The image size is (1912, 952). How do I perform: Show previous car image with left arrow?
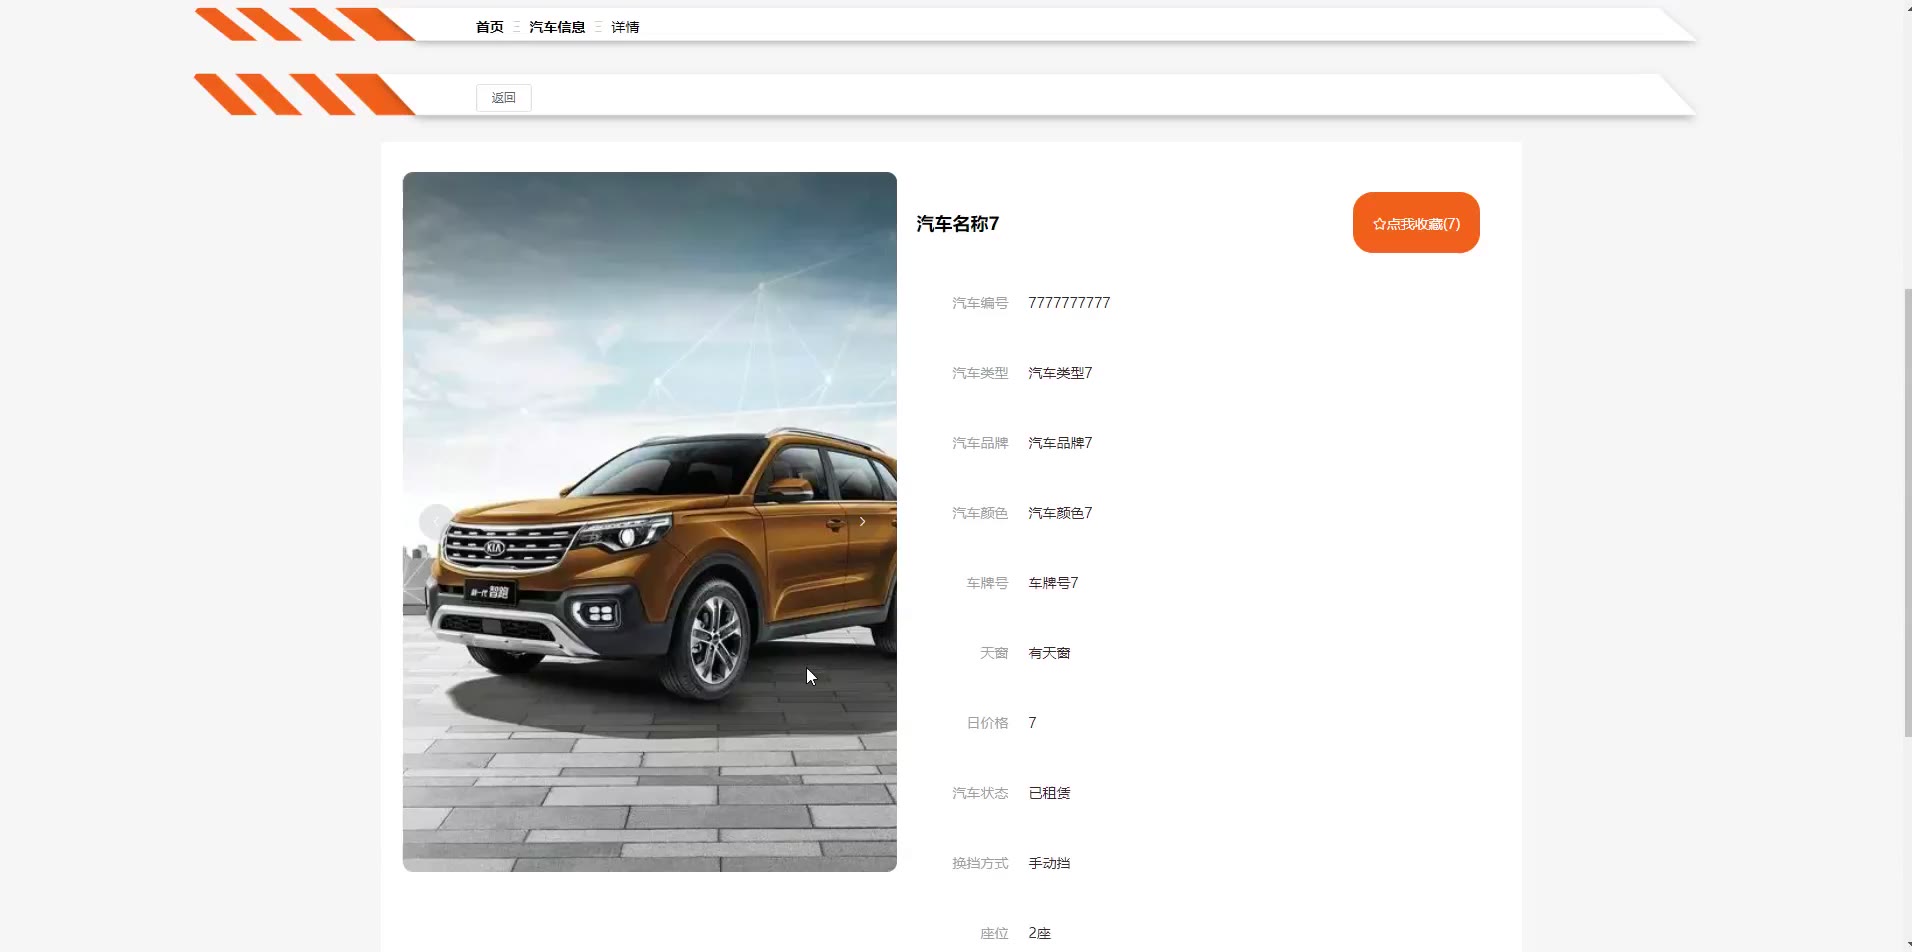point(436,522)
